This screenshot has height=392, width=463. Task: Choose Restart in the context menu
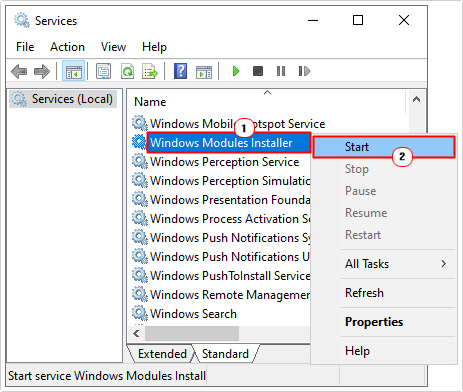pos(384,235)
